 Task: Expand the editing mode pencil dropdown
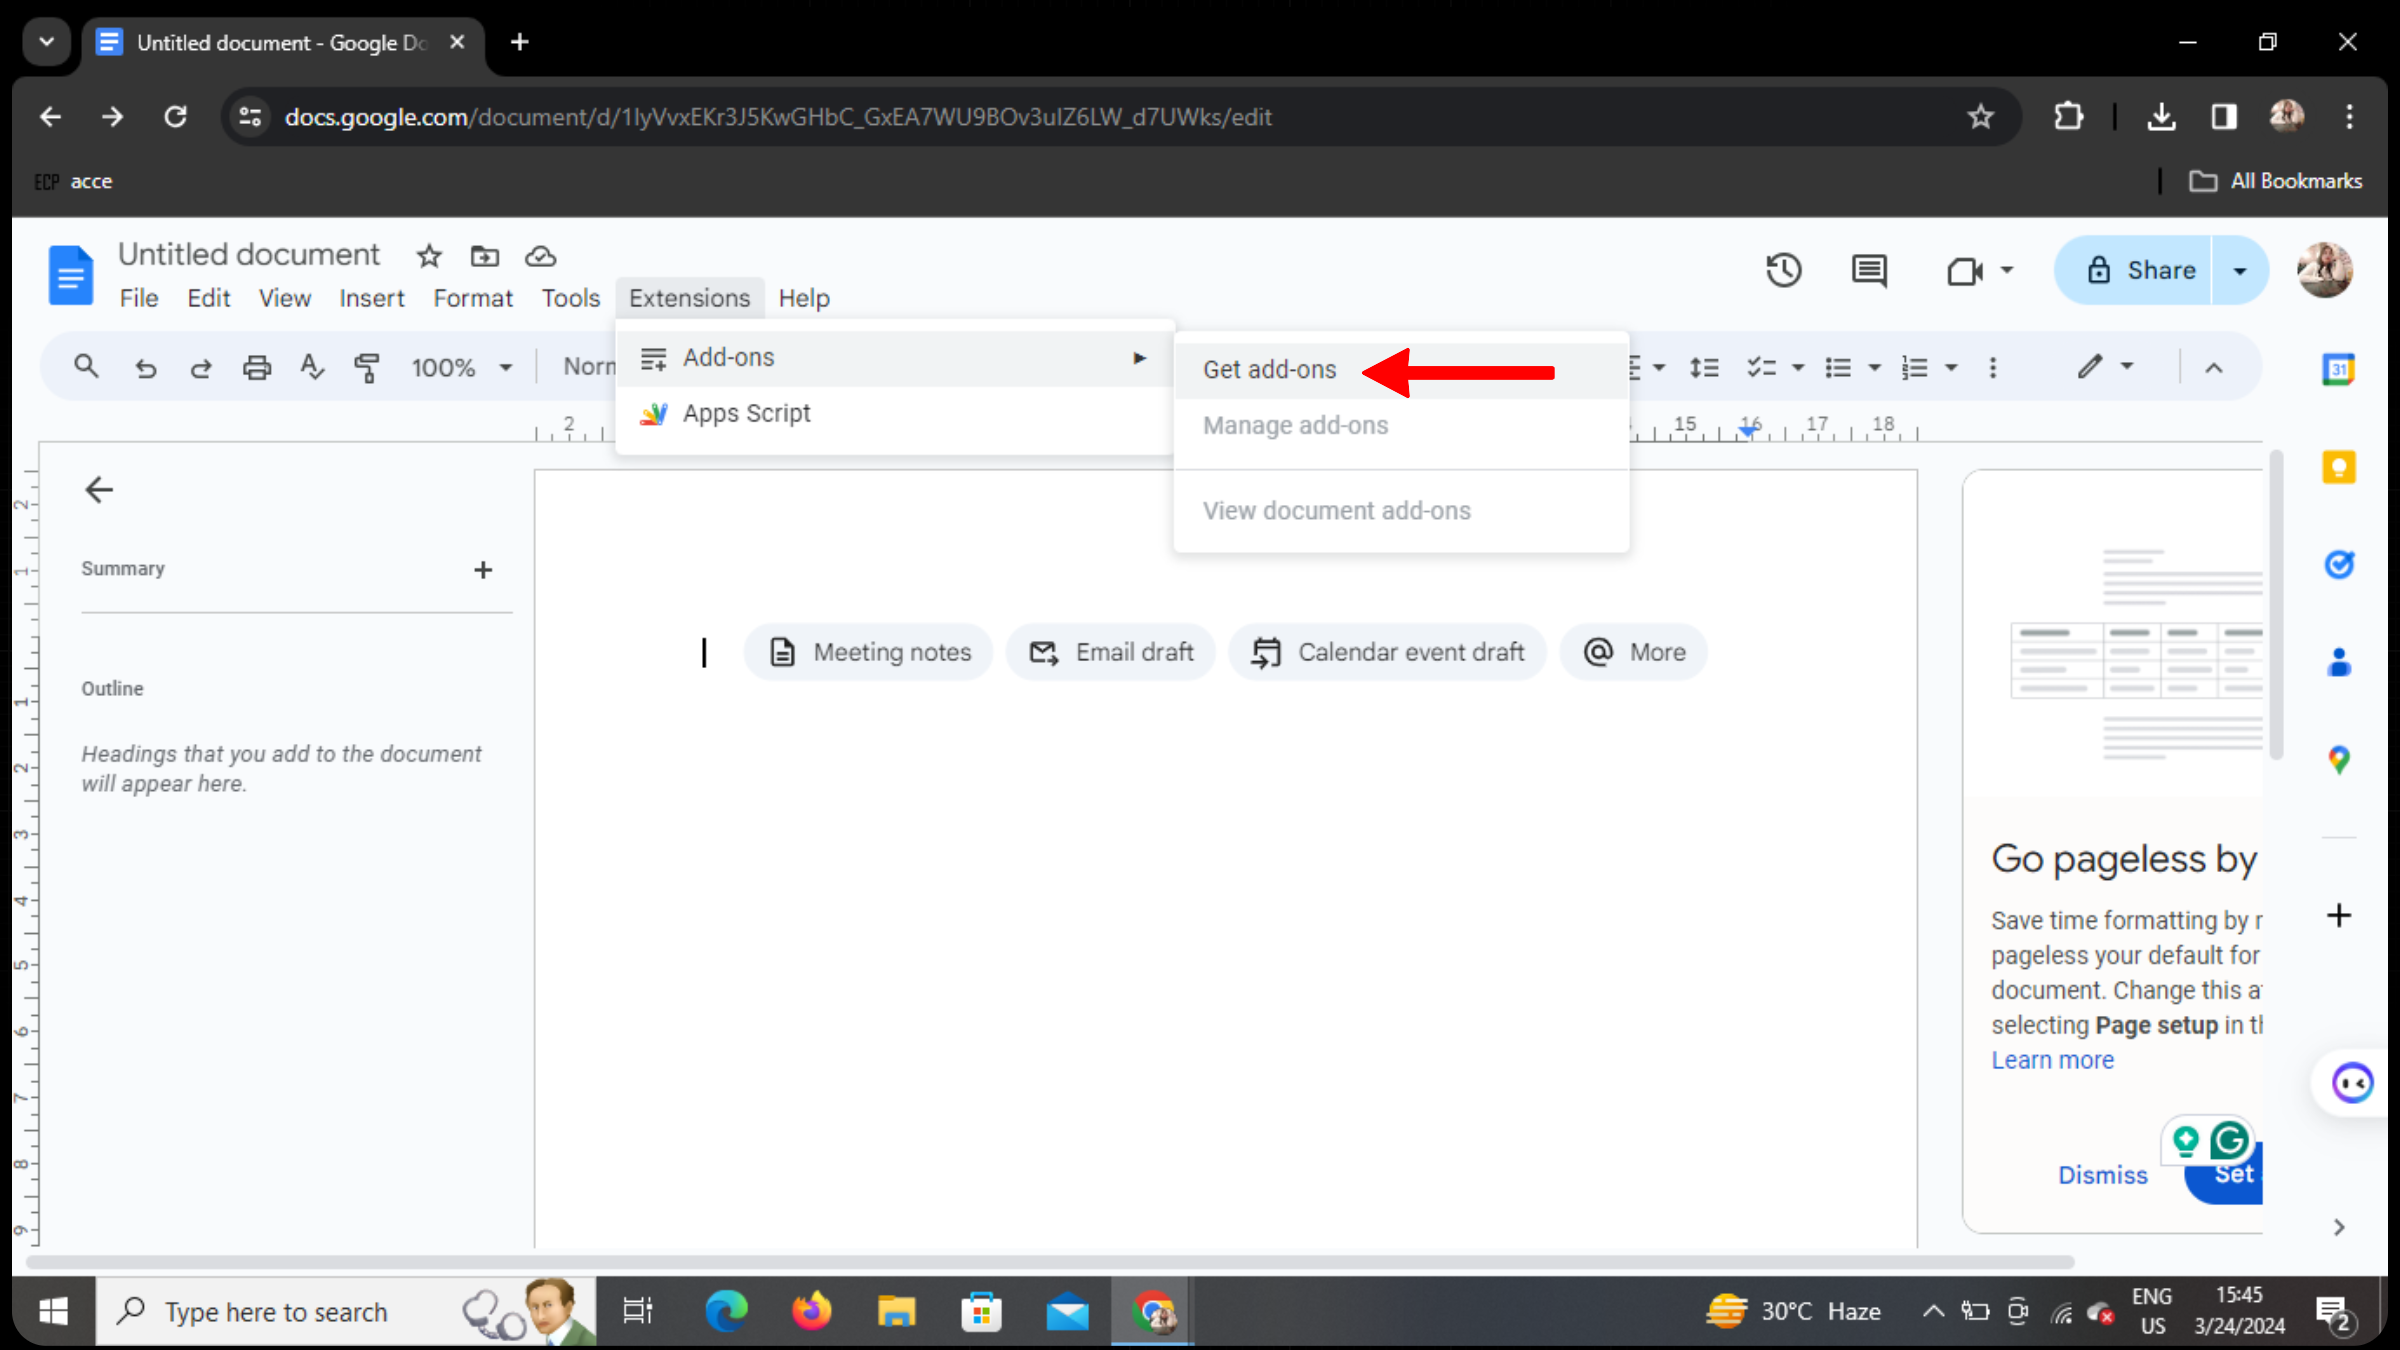click(2104, 367)
